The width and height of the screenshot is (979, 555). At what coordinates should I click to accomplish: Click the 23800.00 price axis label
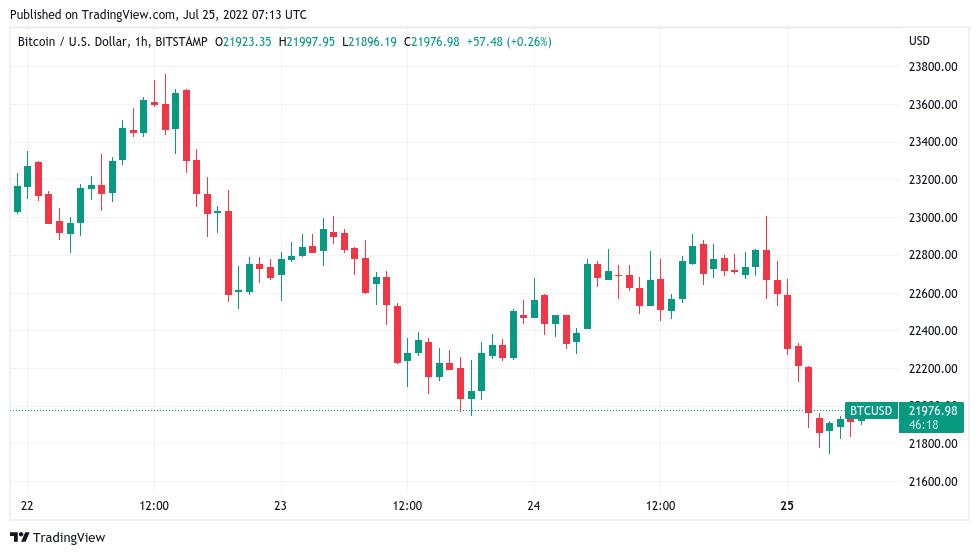932,67
